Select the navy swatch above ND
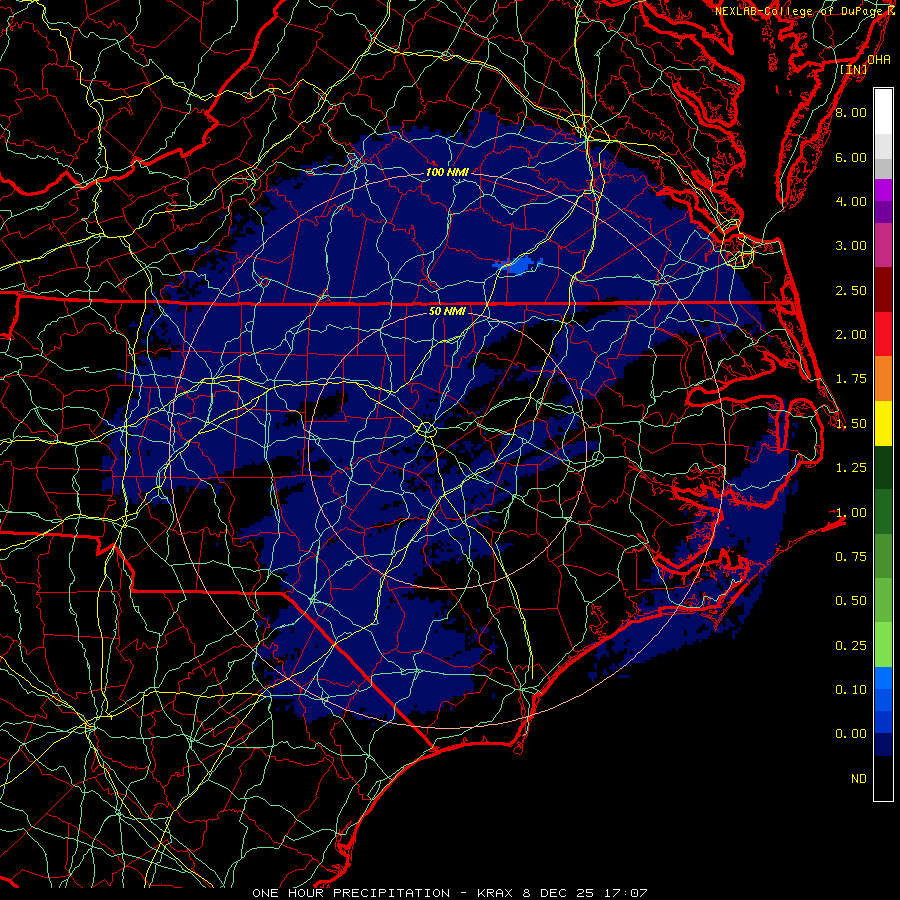 click(883, 744)
